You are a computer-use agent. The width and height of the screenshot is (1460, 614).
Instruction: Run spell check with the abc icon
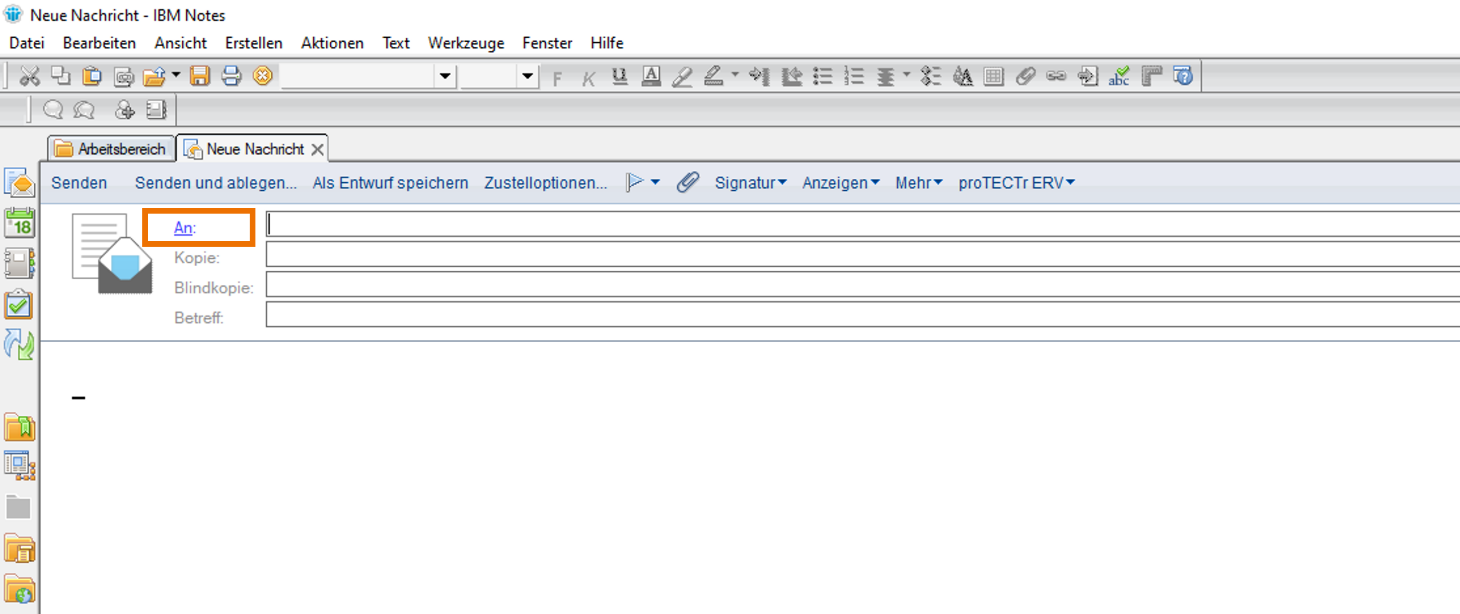click(x=1119, y=76)
